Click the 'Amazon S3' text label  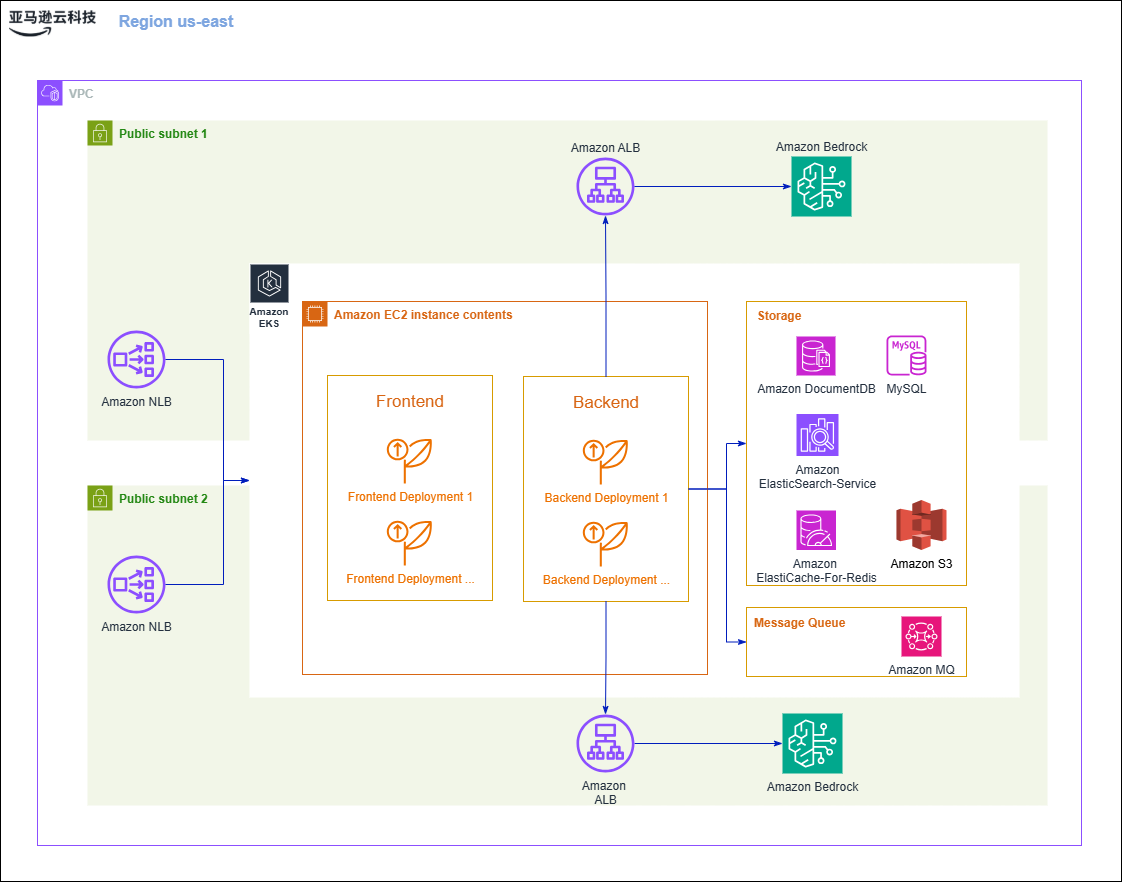[x=921, y=564]
